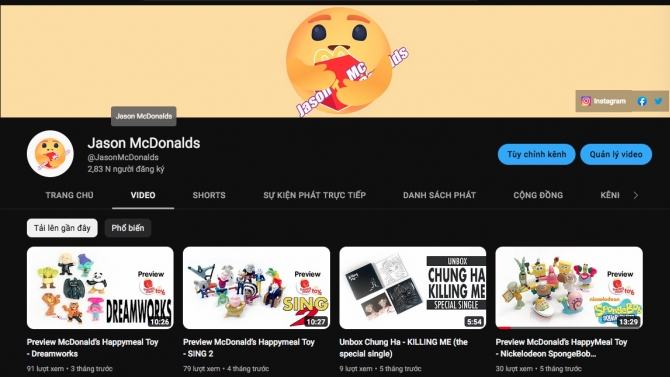Open the Twitter icon on the banner

(658, 101)
